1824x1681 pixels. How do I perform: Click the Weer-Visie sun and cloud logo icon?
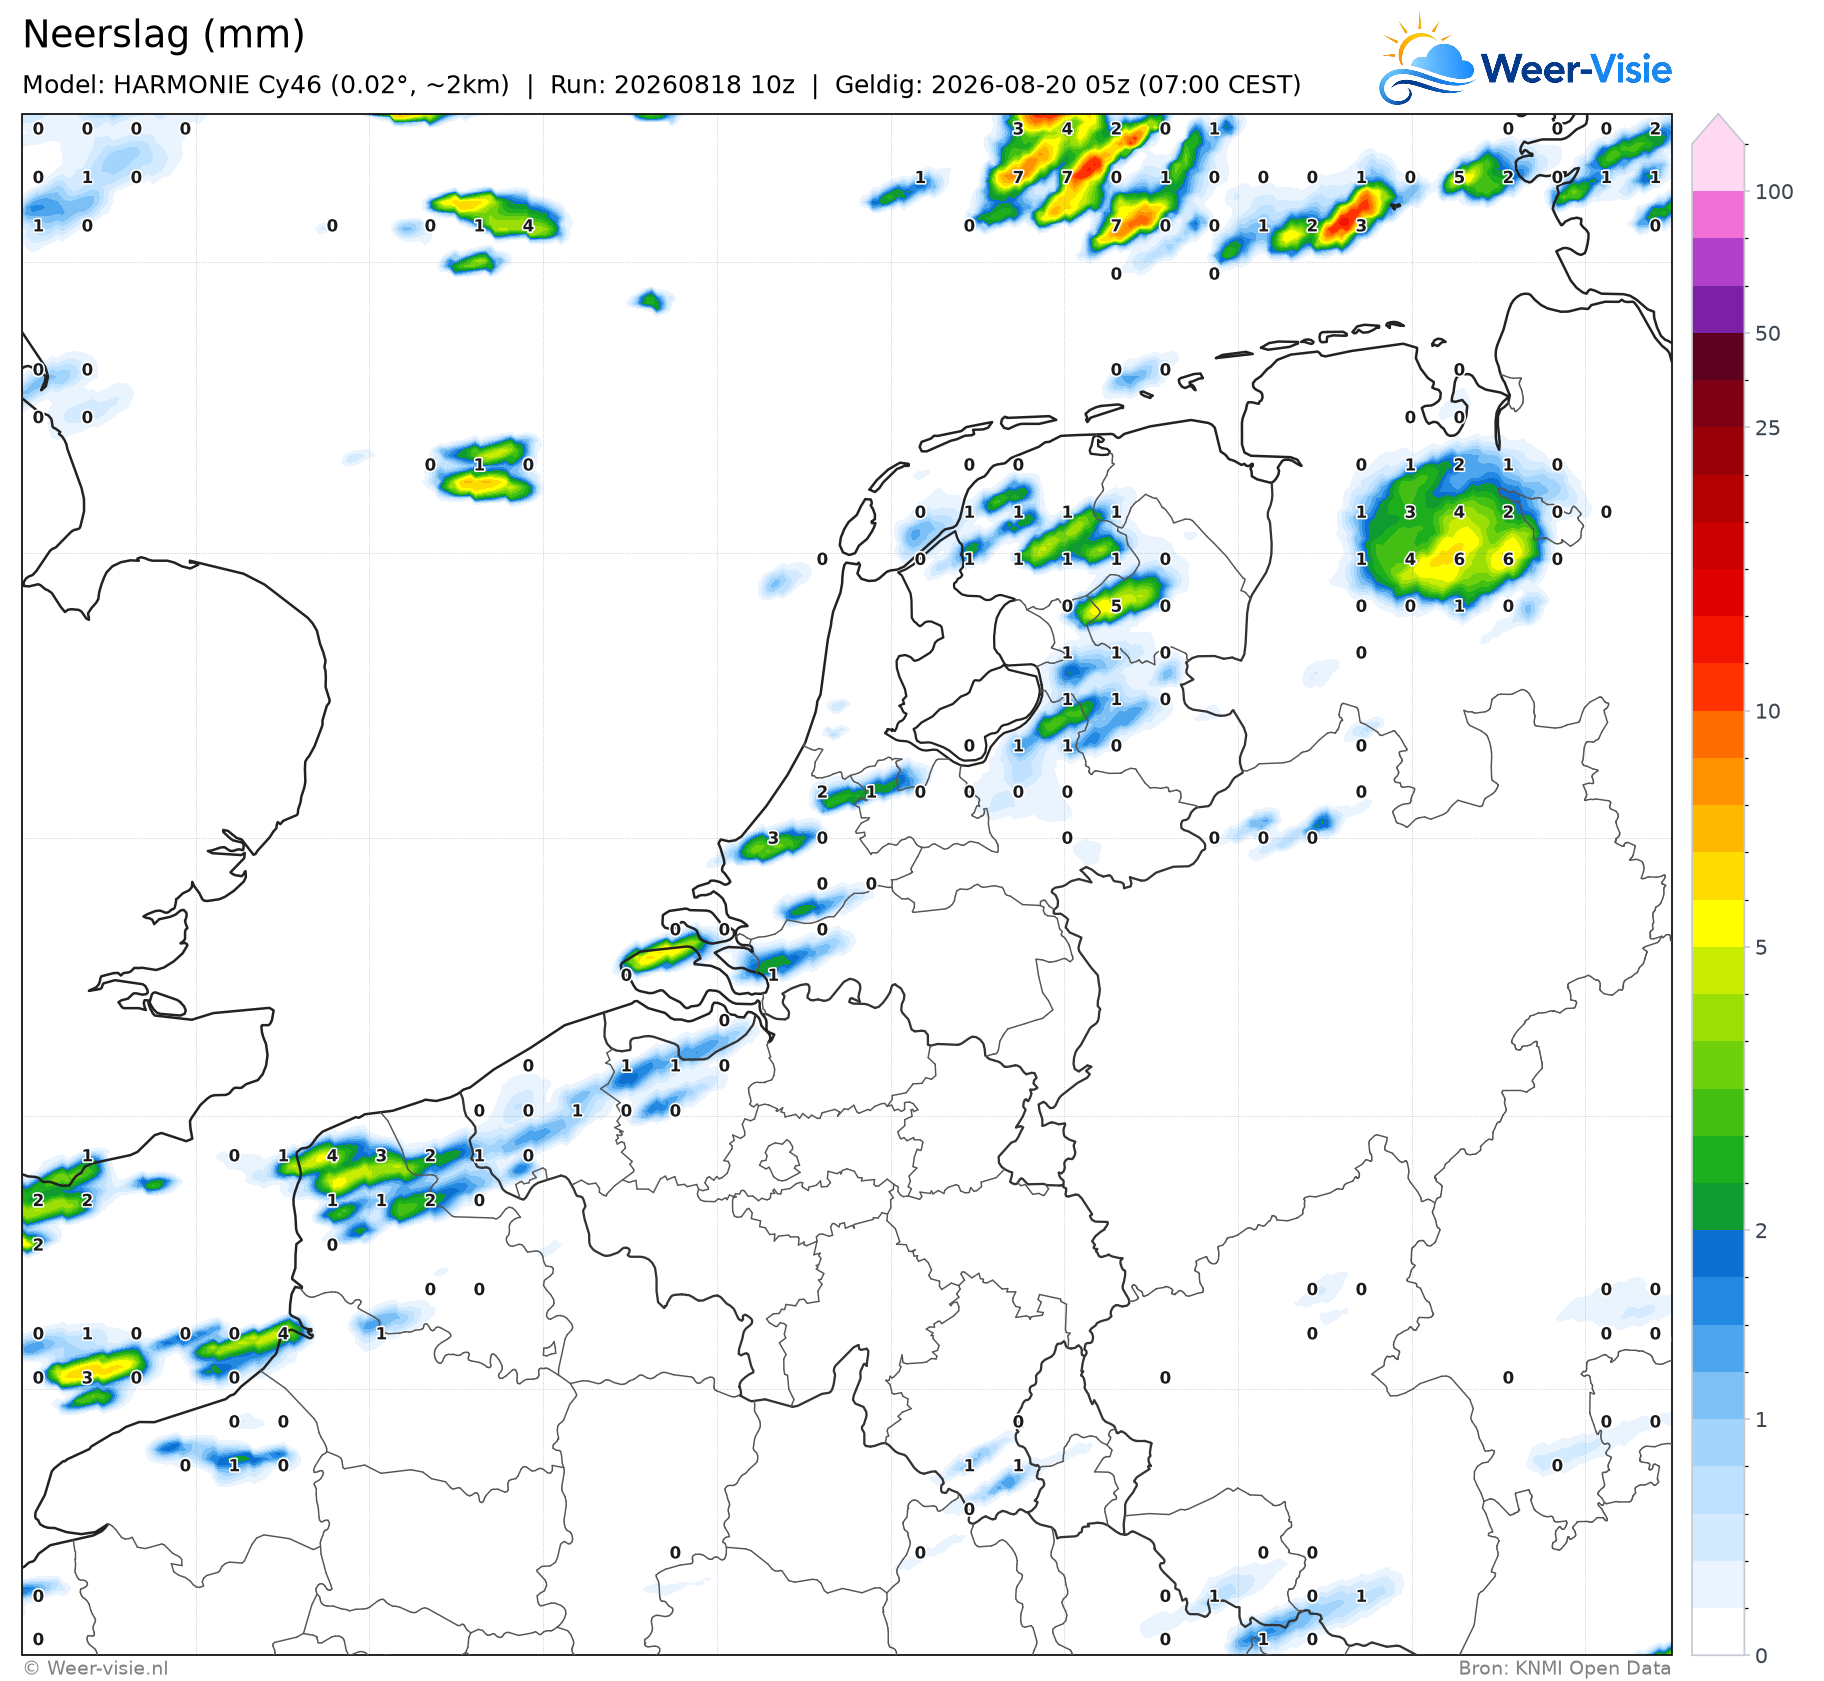1427,59
